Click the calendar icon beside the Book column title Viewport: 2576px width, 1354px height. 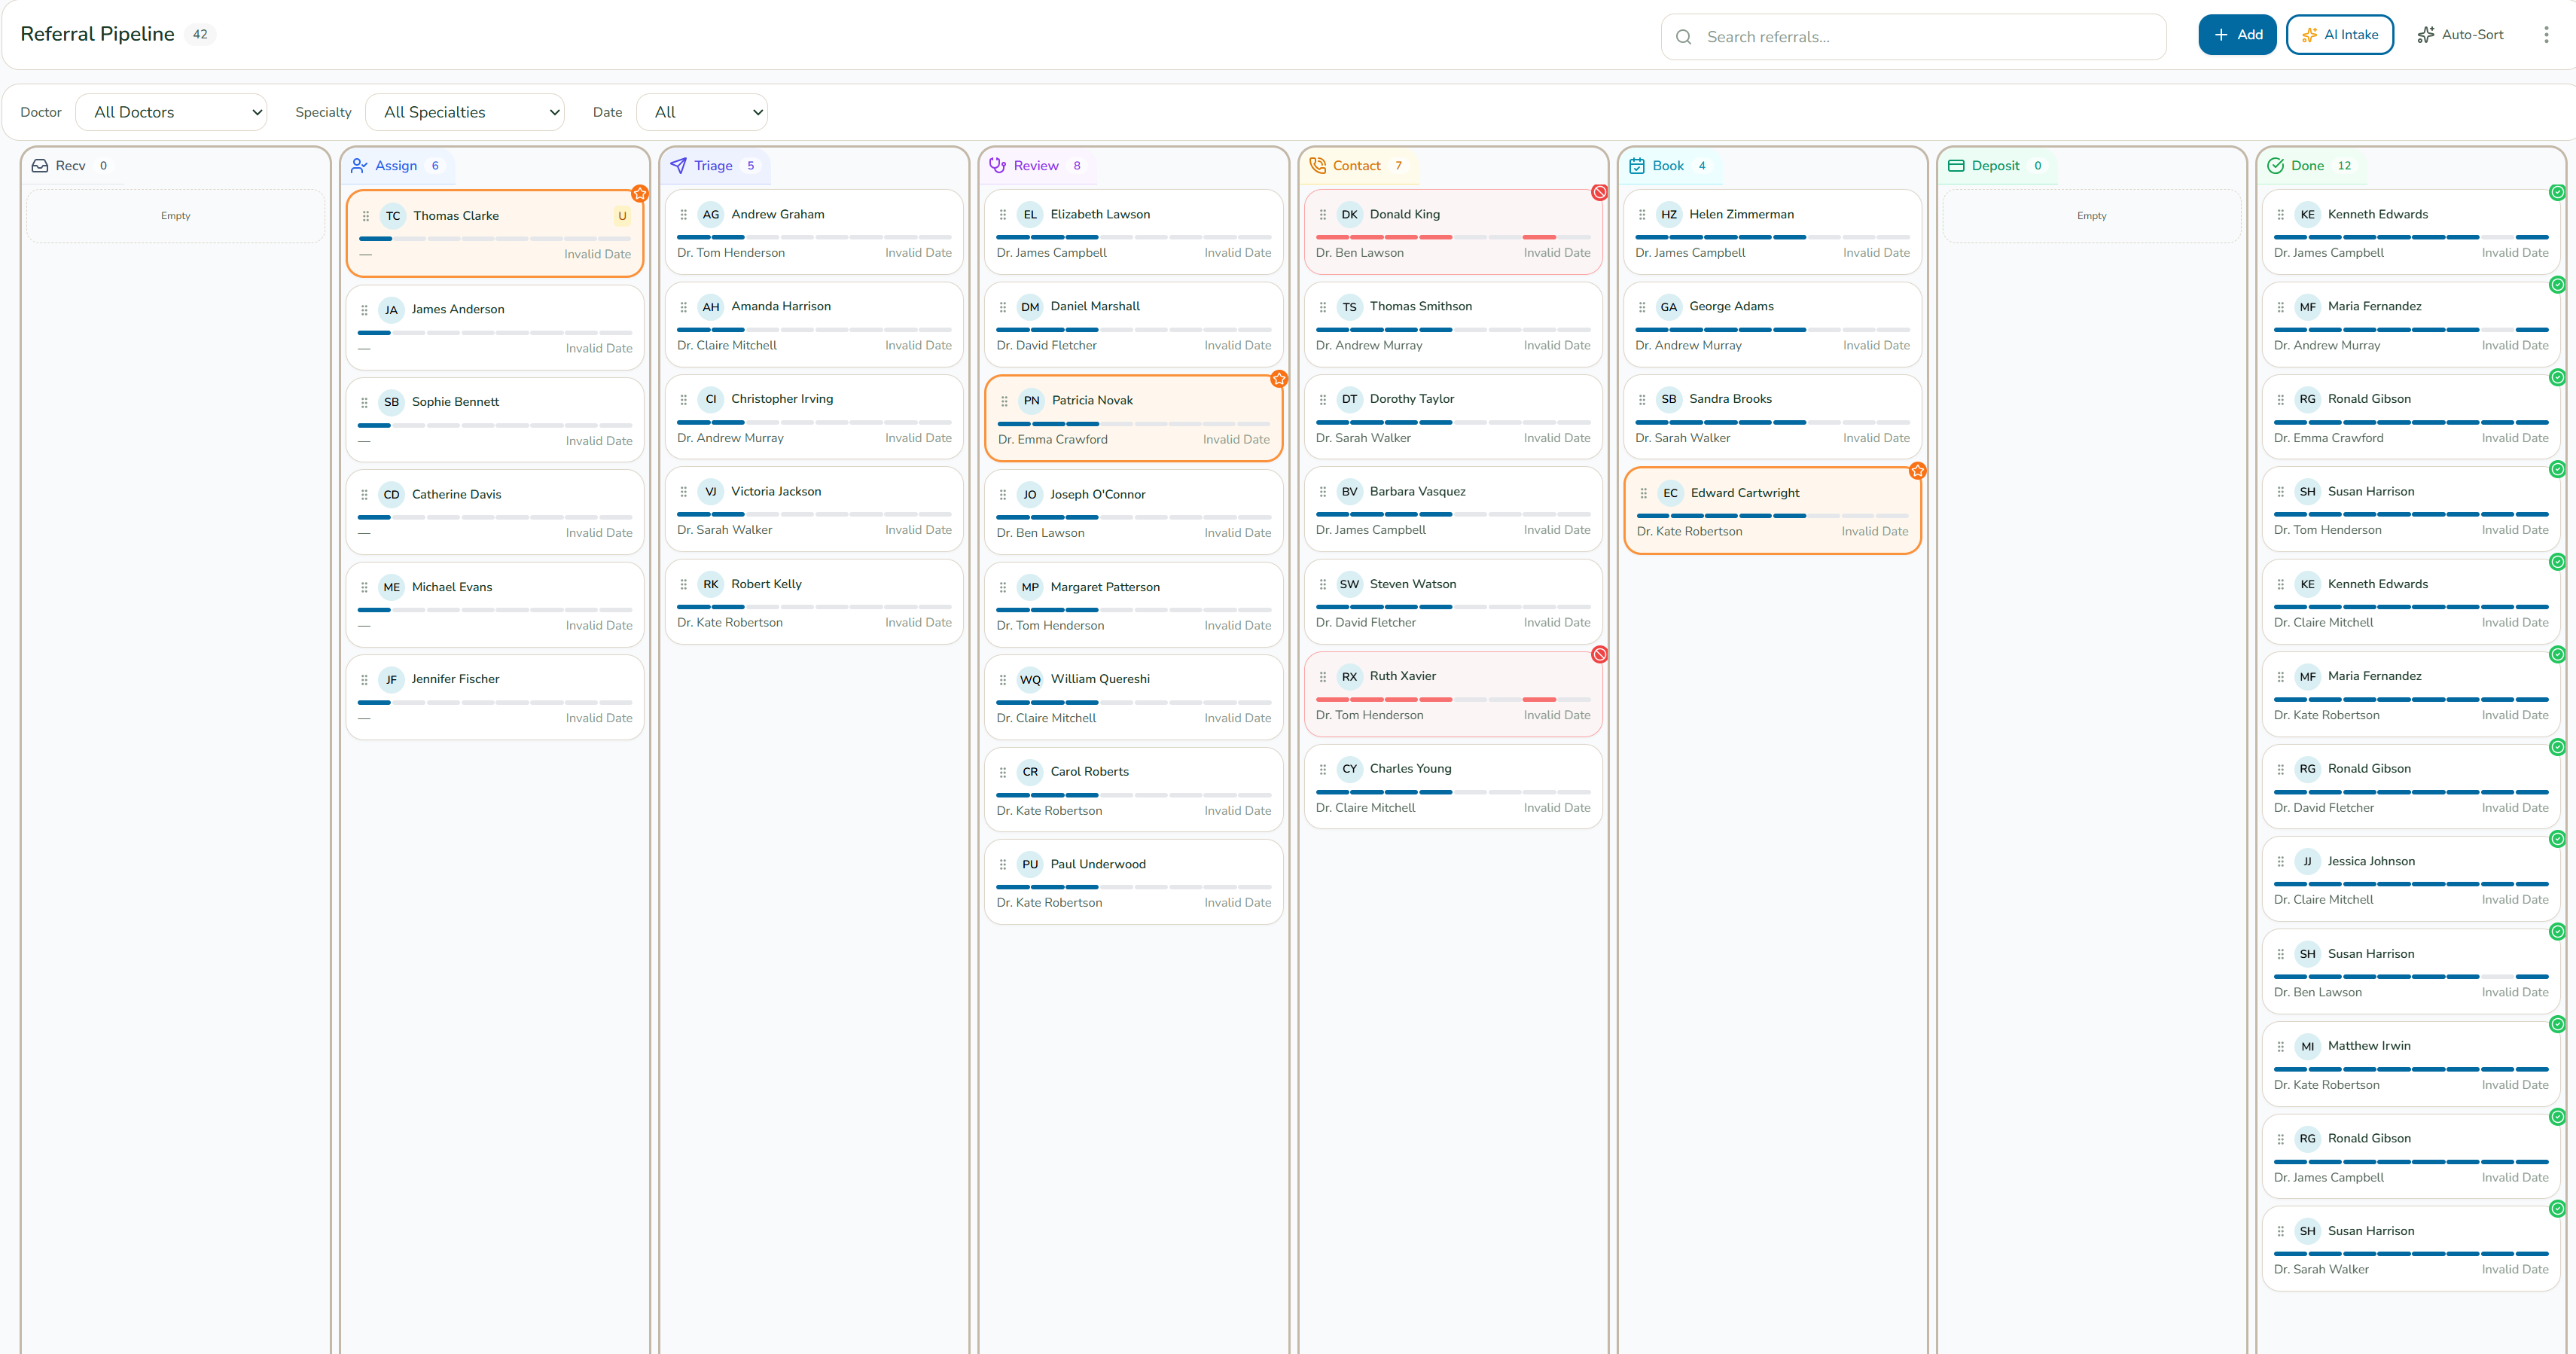point(1636,165)
